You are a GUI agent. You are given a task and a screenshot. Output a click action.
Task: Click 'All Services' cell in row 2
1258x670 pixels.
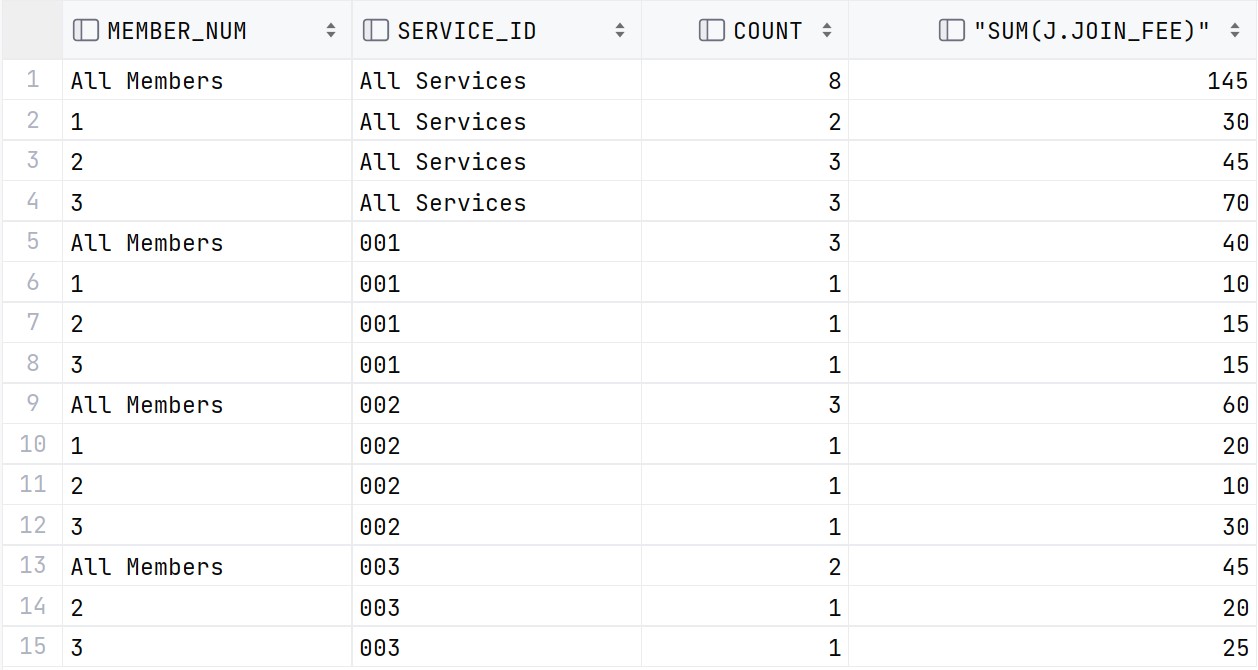click(497, 121)
